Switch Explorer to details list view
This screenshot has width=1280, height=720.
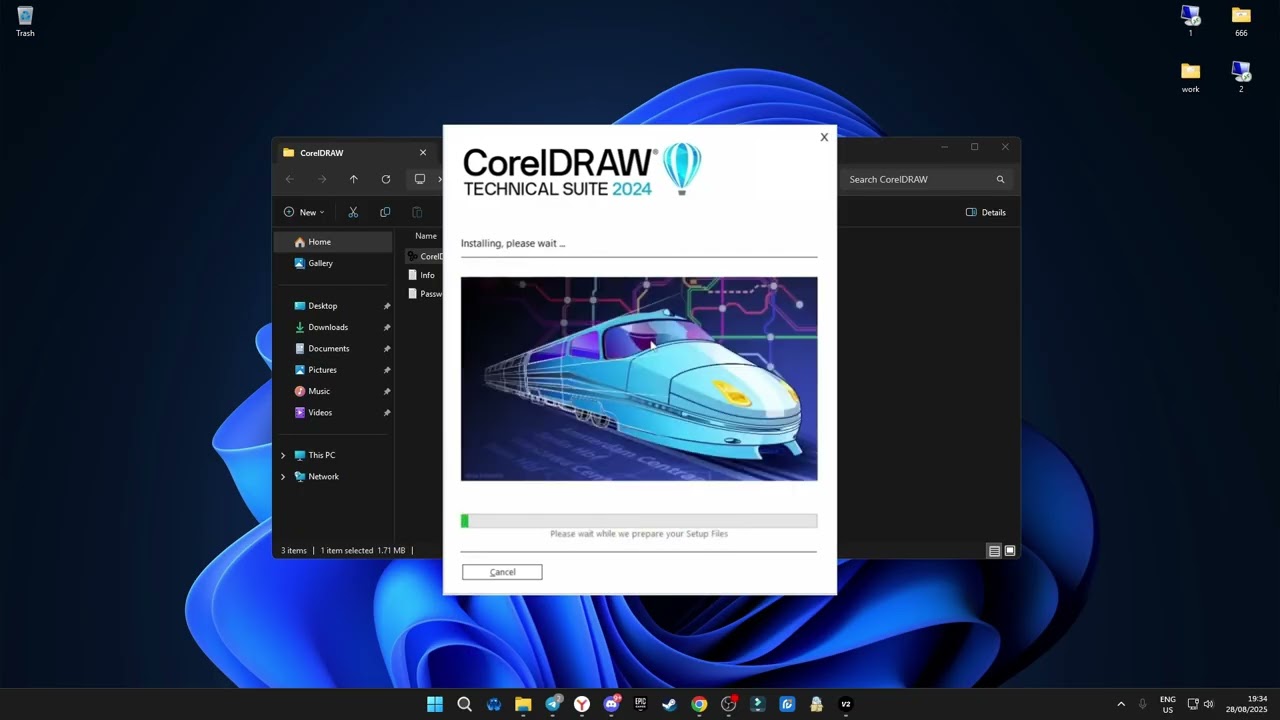(994, 551)
